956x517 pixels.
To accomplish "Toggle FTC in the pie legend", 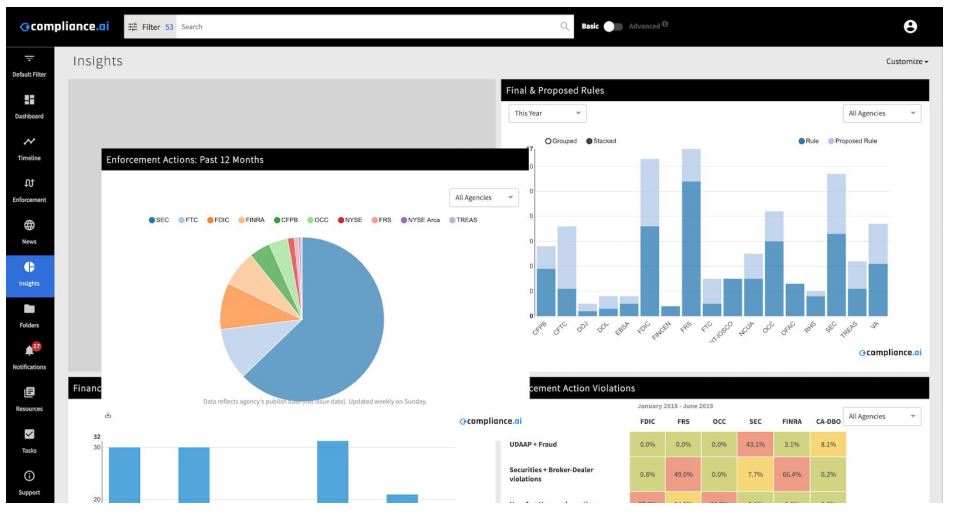I will (x=188, y=220).
